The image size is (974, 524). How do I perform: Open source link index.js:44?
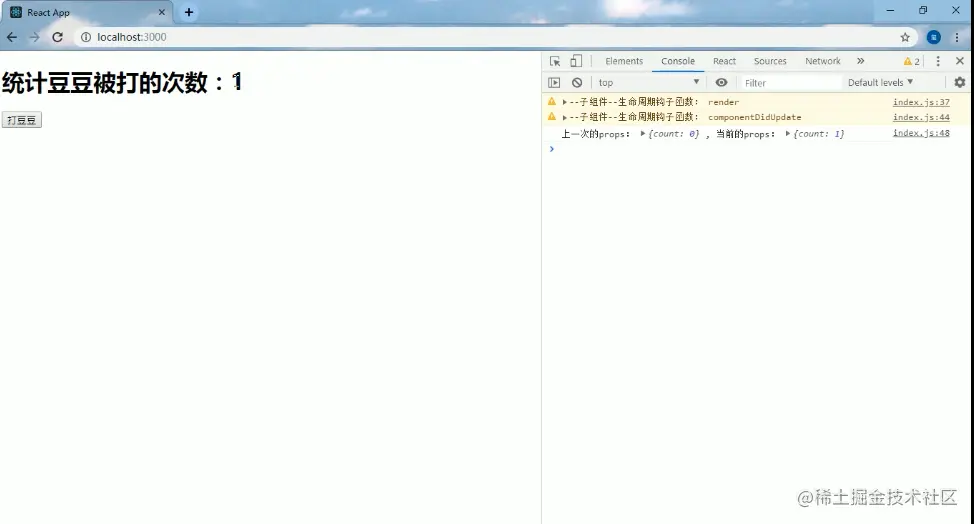coord(921,117)
